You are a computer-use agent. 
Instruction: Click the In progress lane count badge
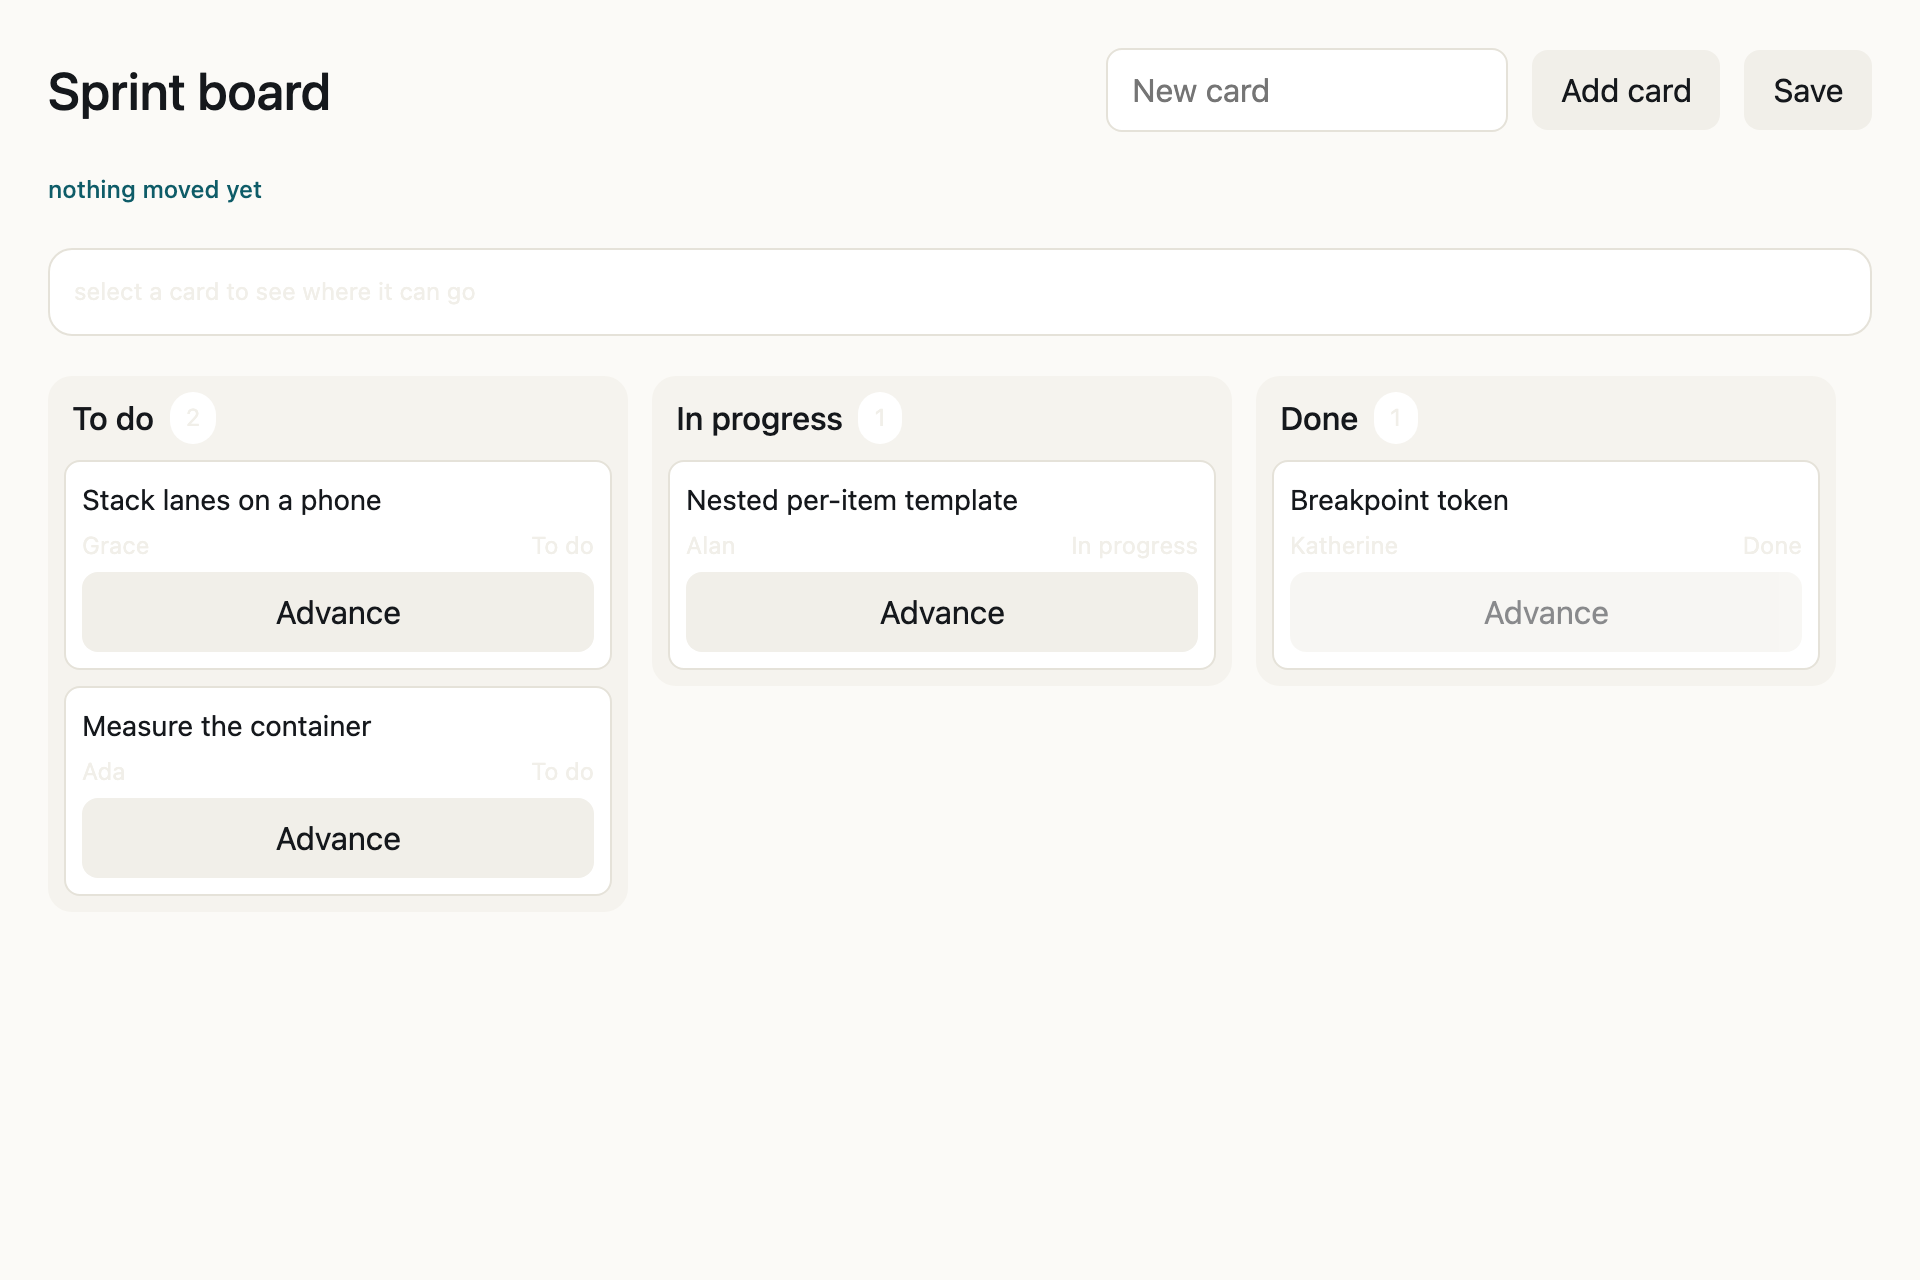880,418
